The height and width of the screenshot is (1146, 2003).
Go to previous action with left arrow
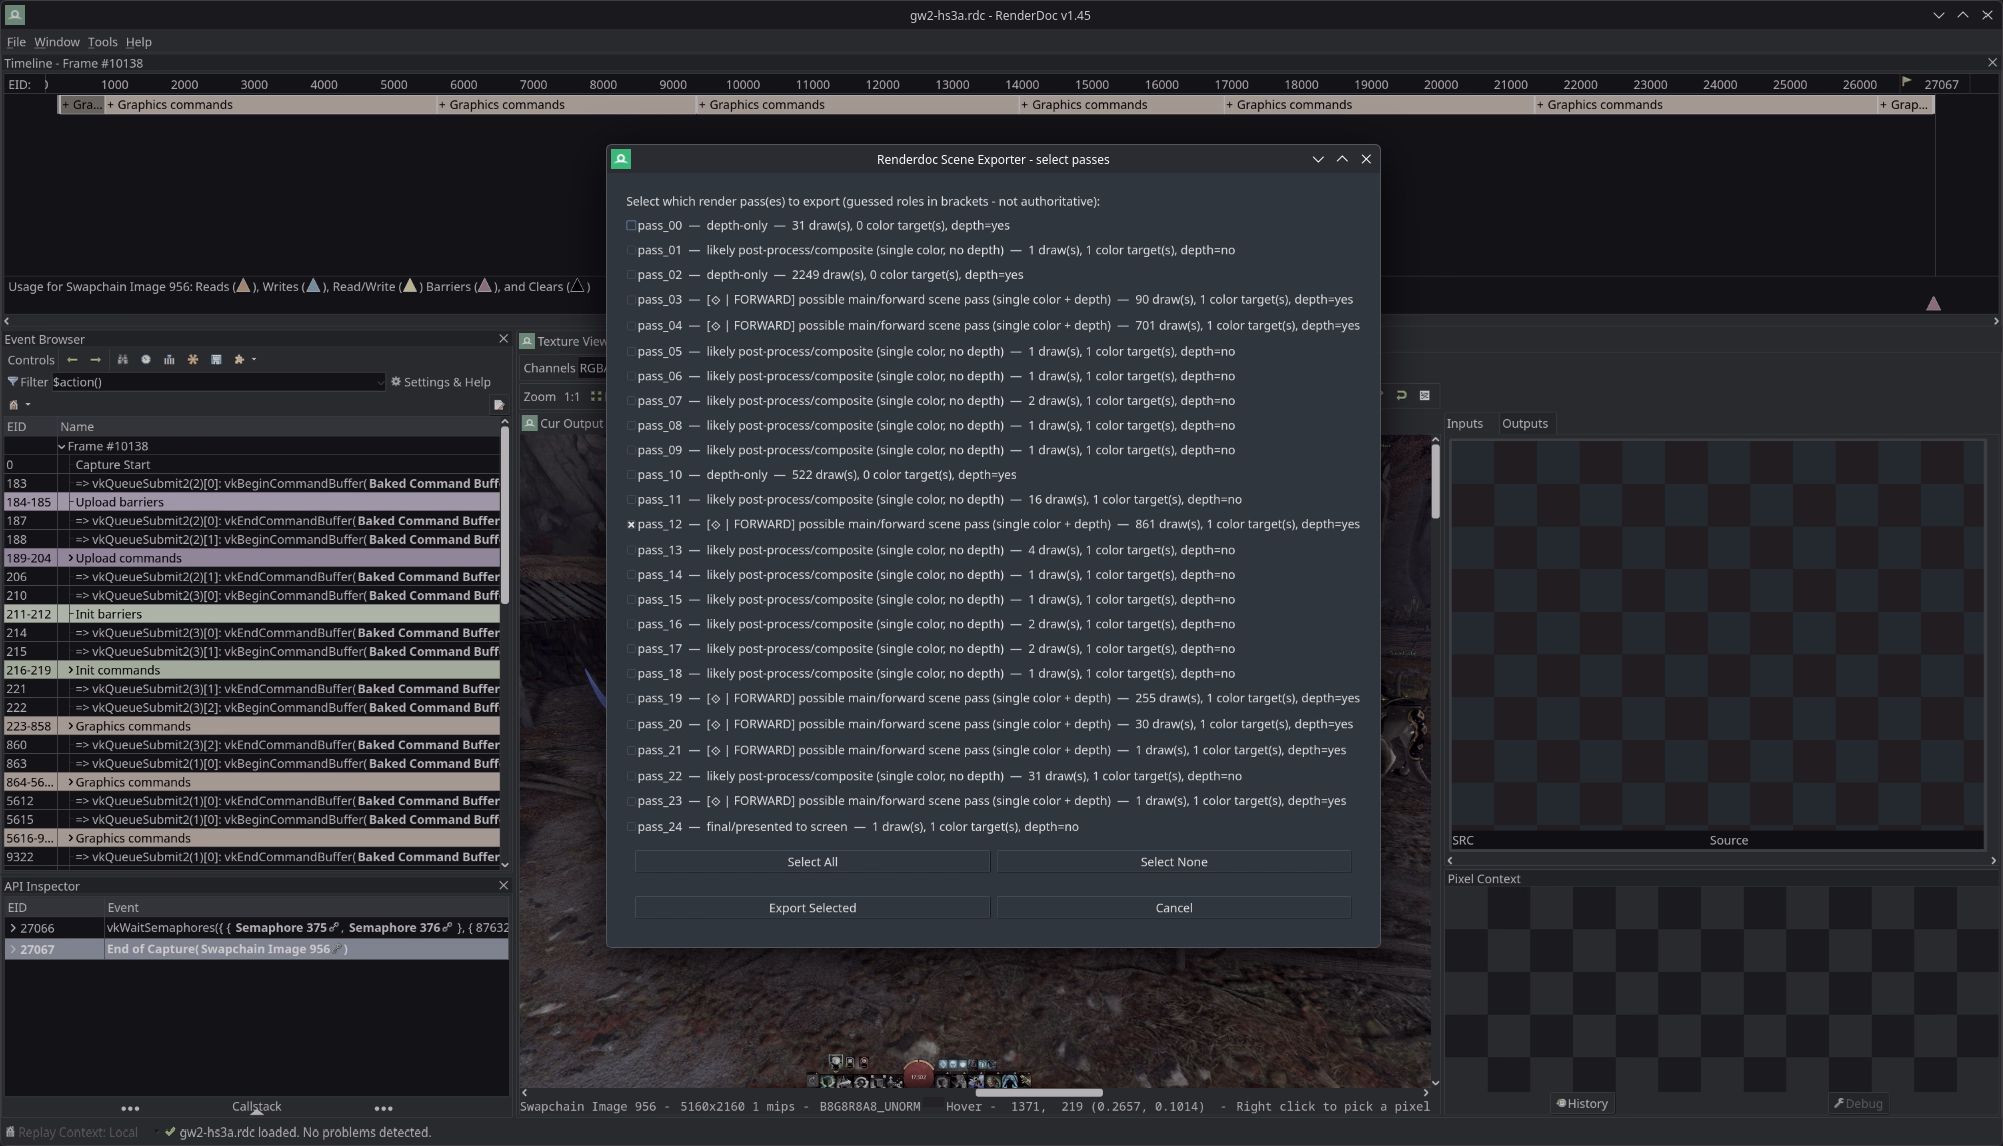pos(72,360)
